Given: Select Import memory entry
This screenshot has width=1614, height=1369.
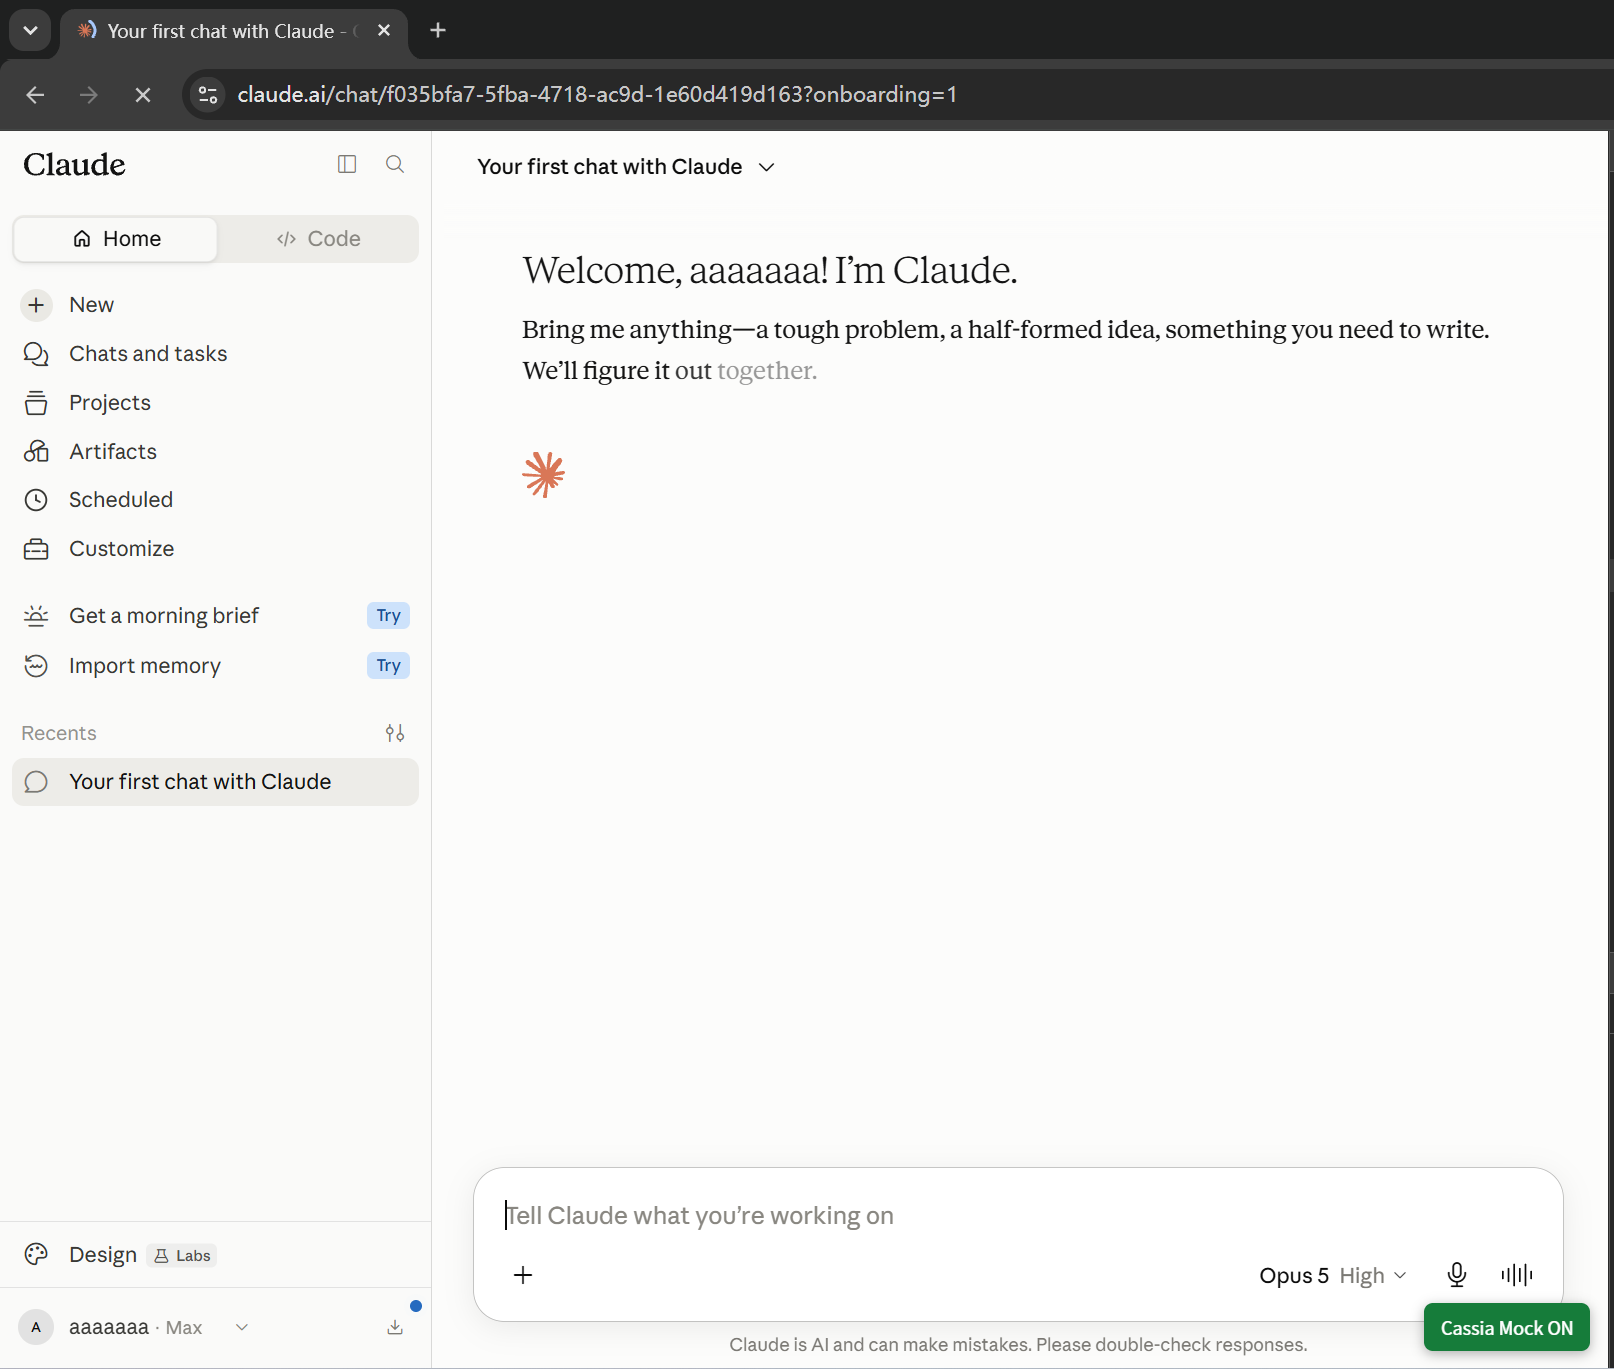Looking at the screenshot, I should [x=215, y=666].
